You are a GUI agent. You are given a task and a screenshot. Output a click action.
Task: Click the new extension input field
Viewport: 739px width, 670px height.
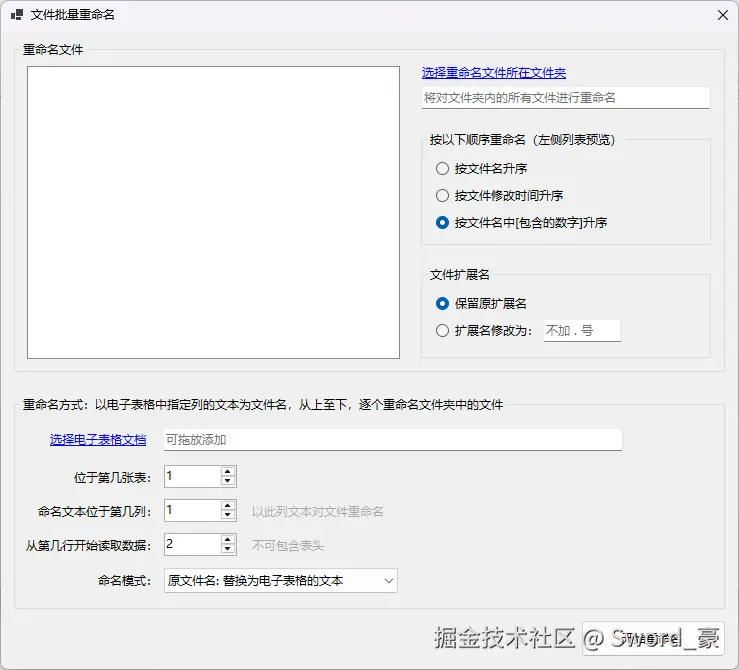pyautogui.click(x=582, y=331)
